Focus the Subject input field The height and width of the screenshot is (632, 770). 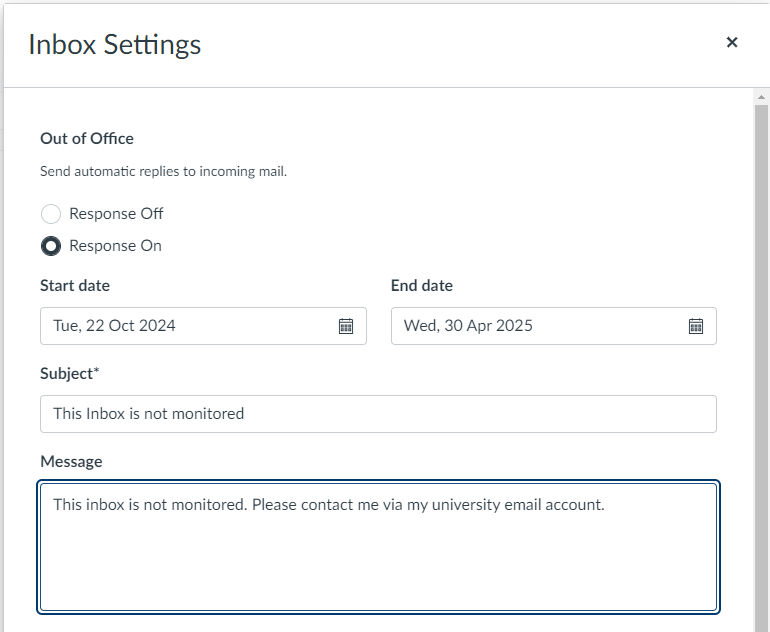pyautogui.click(x=378, y=414)
